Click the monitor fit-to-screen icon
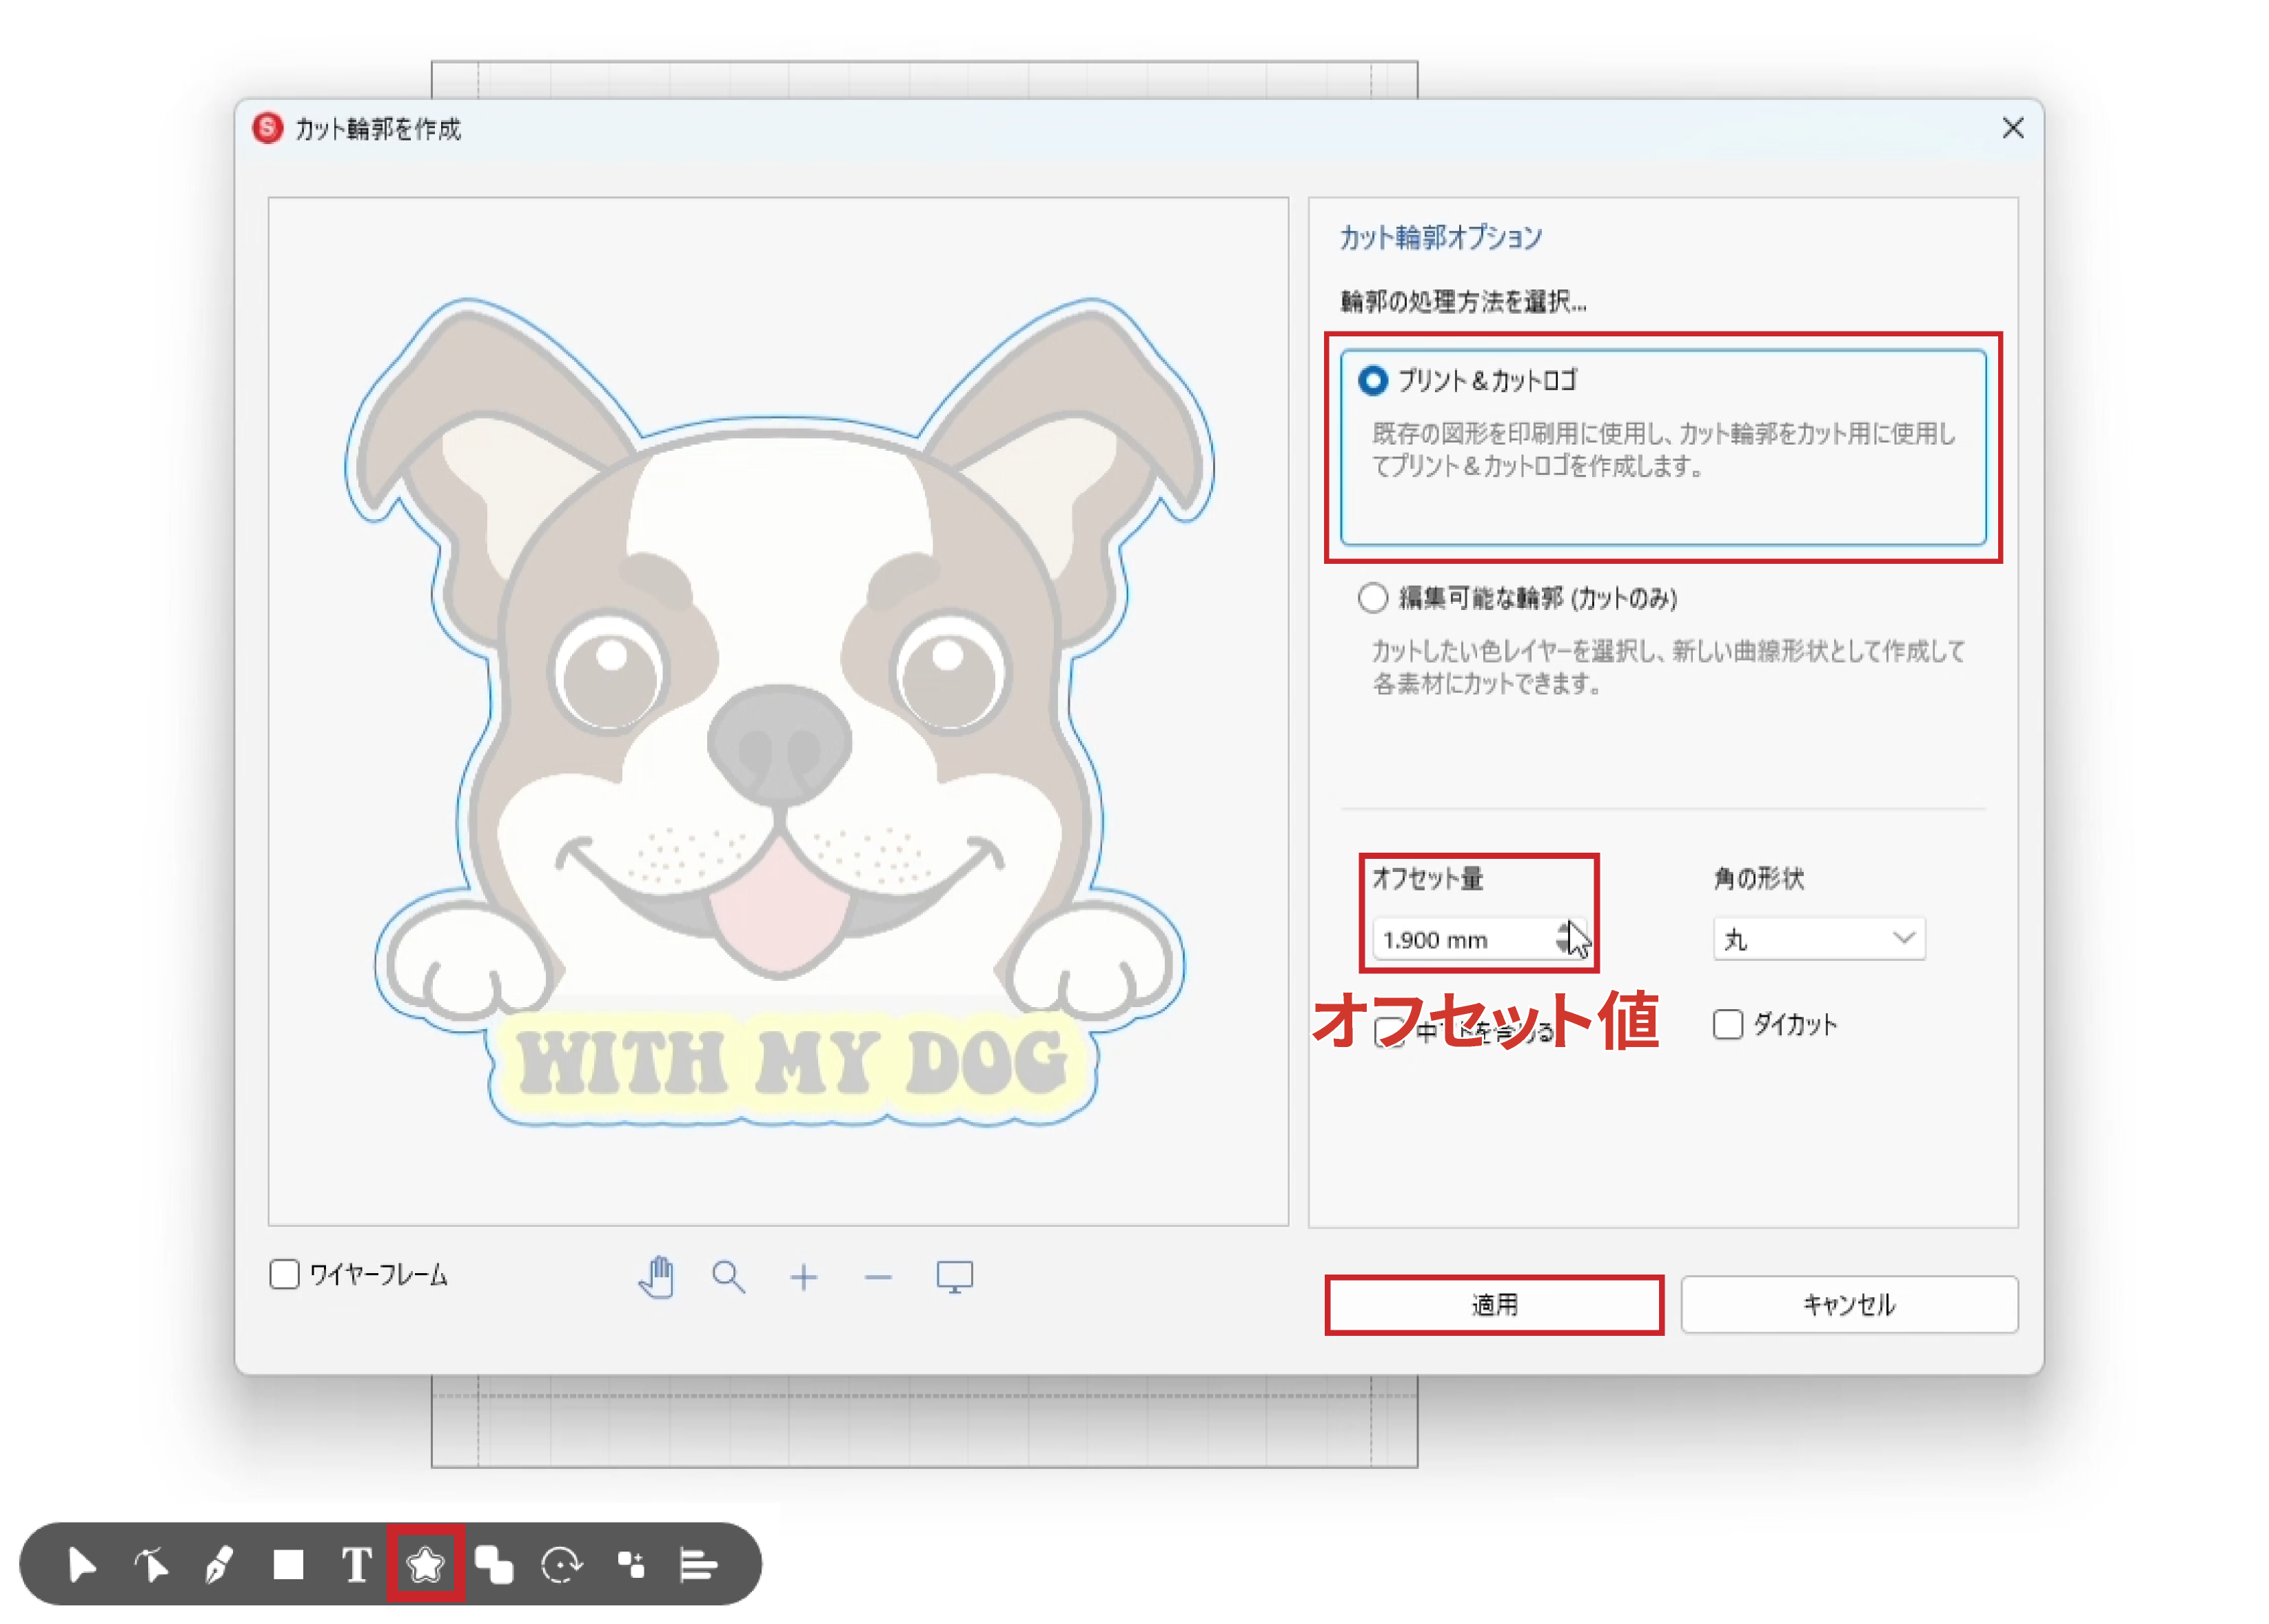This screenshot has width=2269, height=1624. (x=954, y=1277)
